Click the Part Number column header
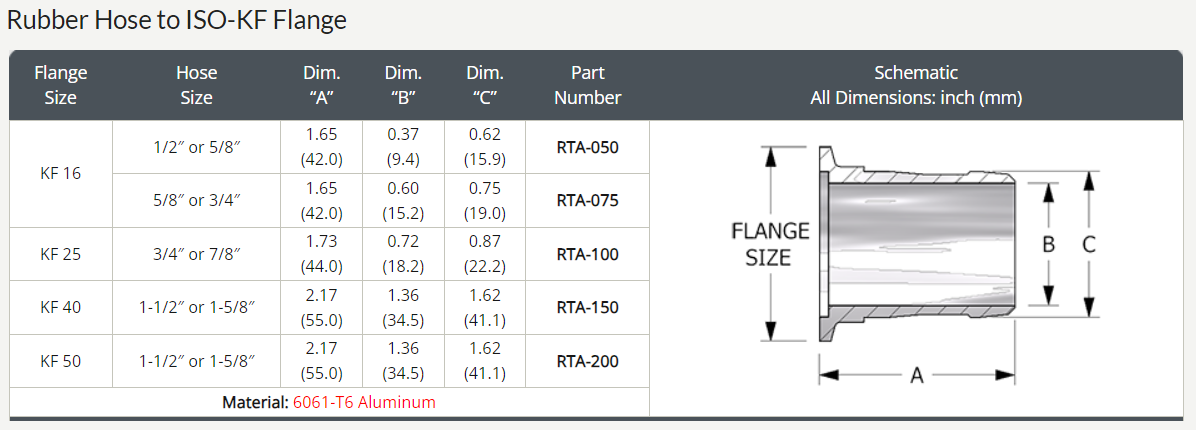 [x=587, y=85]
